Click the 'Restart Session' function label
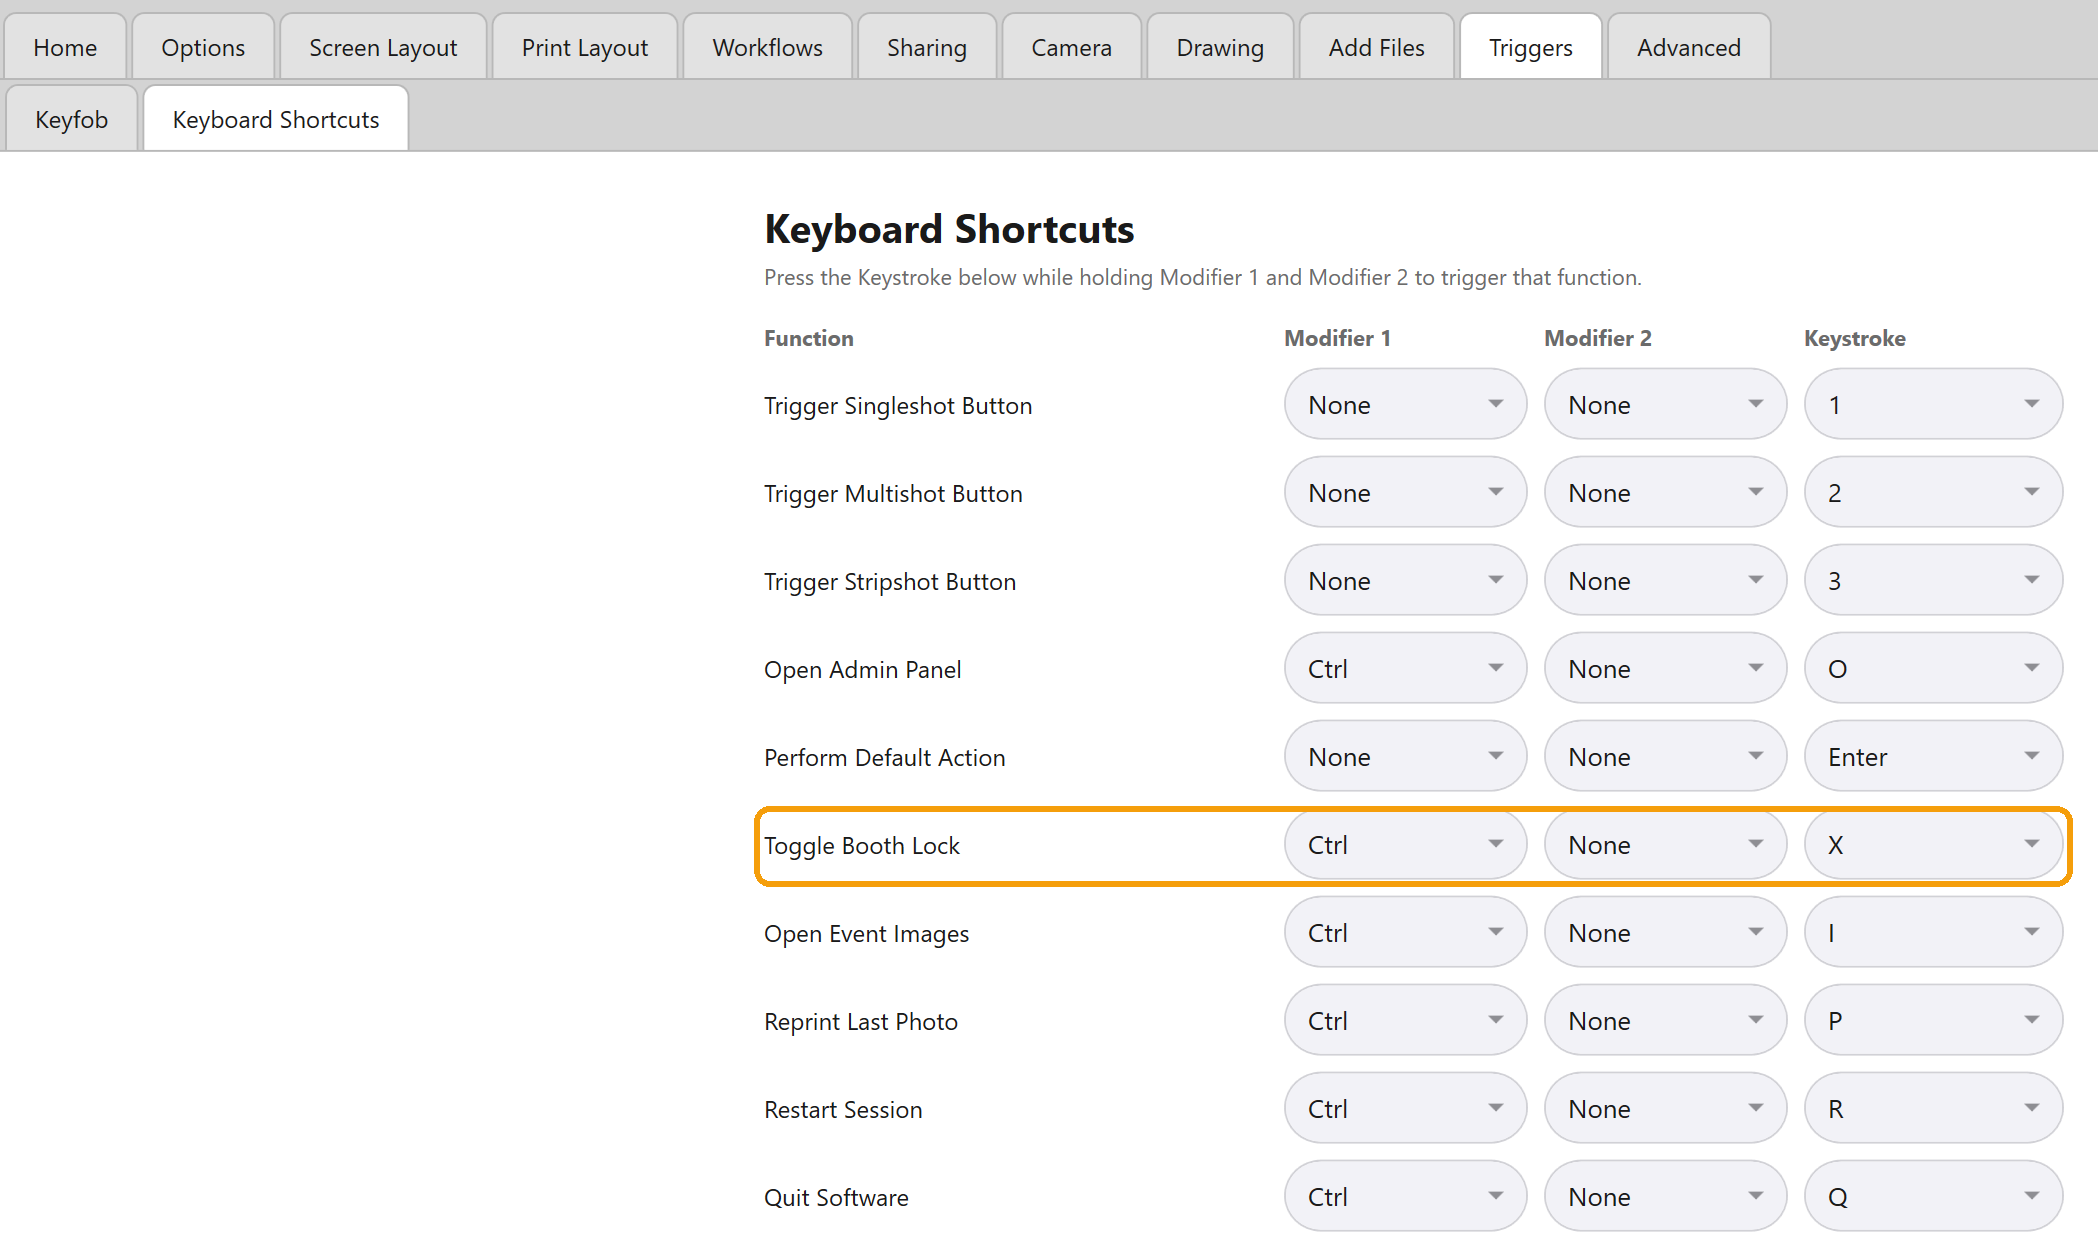The width and height of the screenshot is (2098, 1254). [843, 1110]
